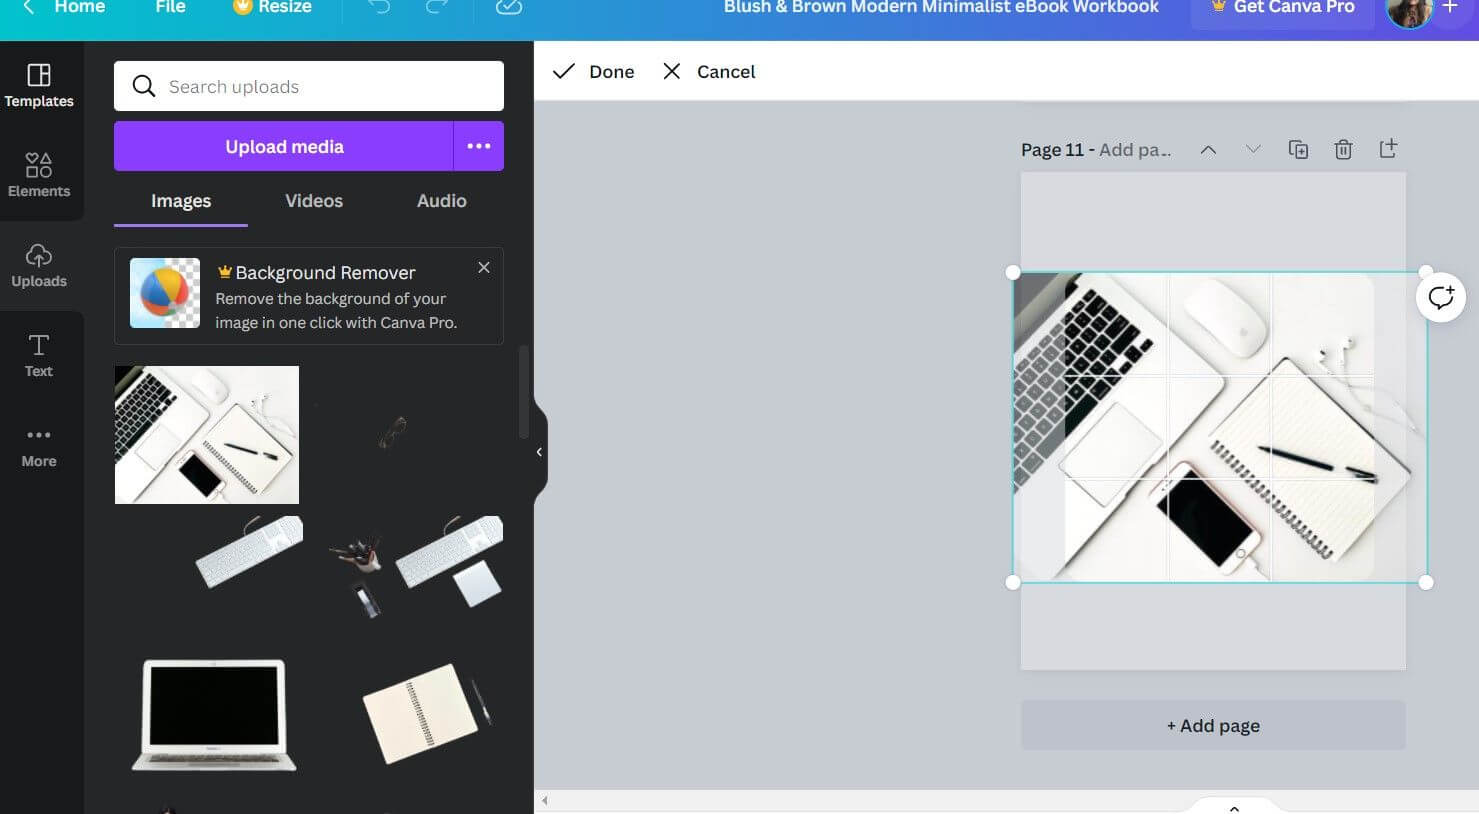The height and width of the screenshot is (814, 1479).
Task: Open the File menu
Action: tap(170, 7)
